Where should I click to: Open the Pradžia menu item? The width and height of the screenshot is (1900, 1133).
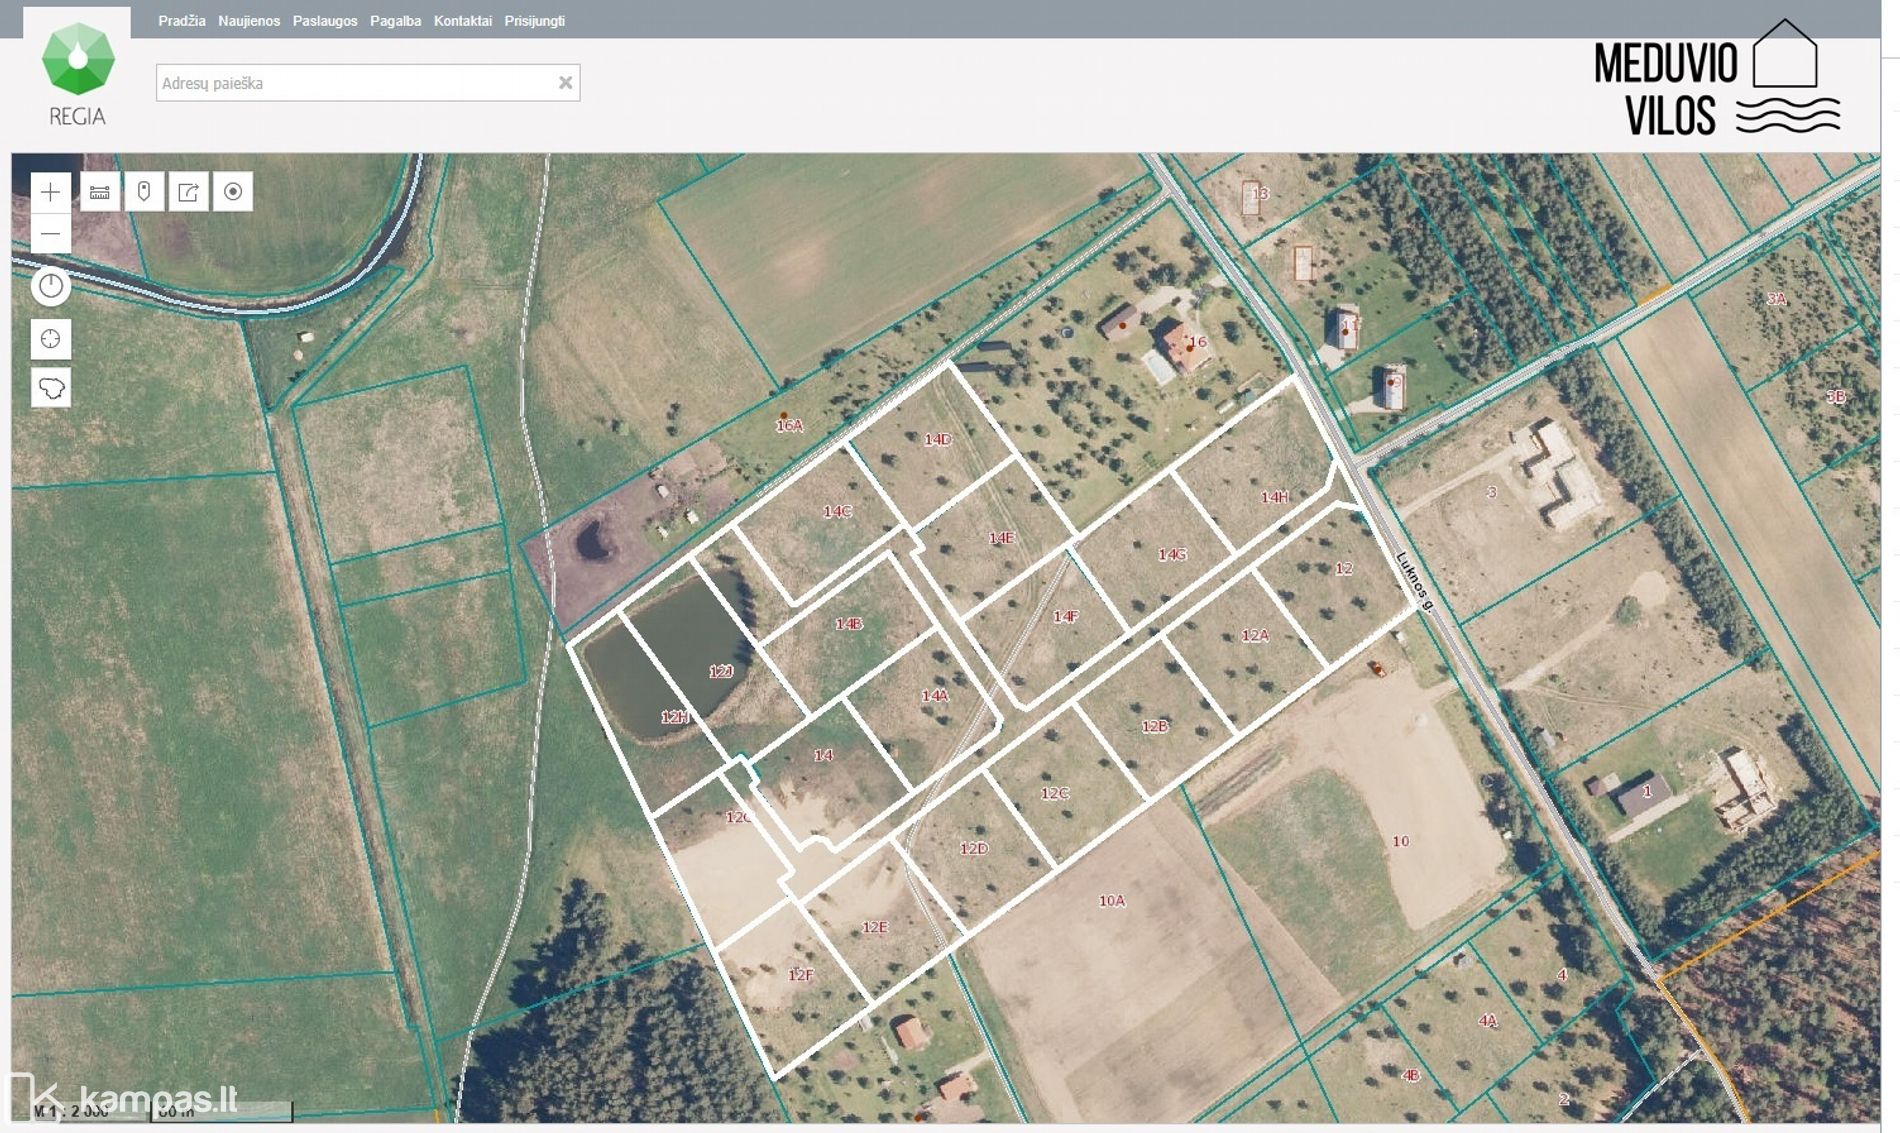pos(181,21)
